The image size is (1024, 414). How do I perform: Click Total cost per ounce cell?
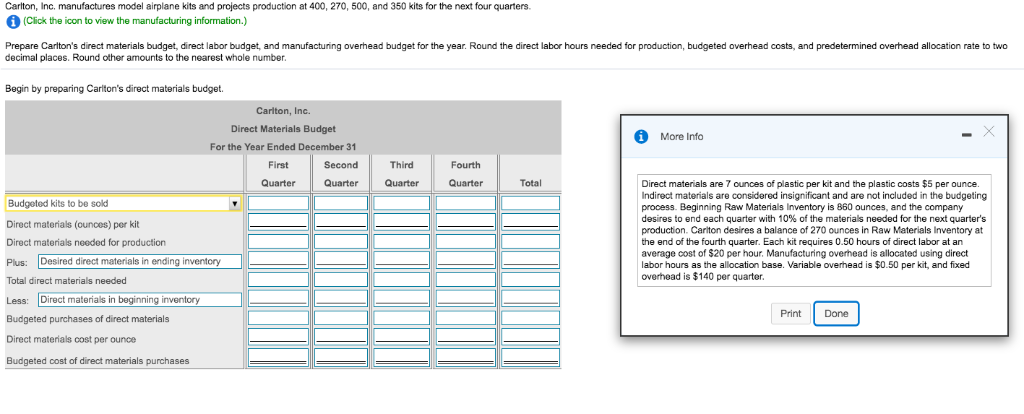530,337
